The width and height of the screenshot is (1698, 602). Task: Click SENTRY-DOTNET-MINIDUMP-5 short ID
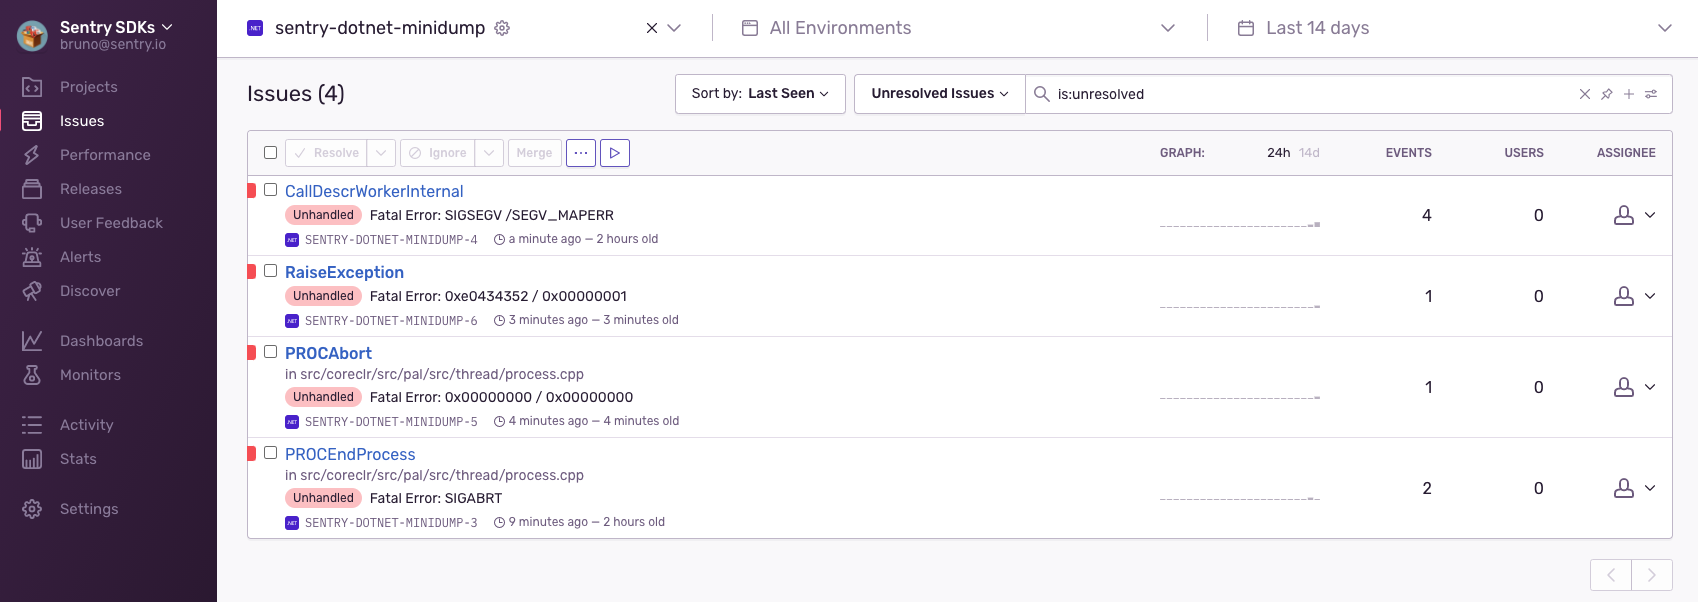pyautogui.click(x=391, y=422)
